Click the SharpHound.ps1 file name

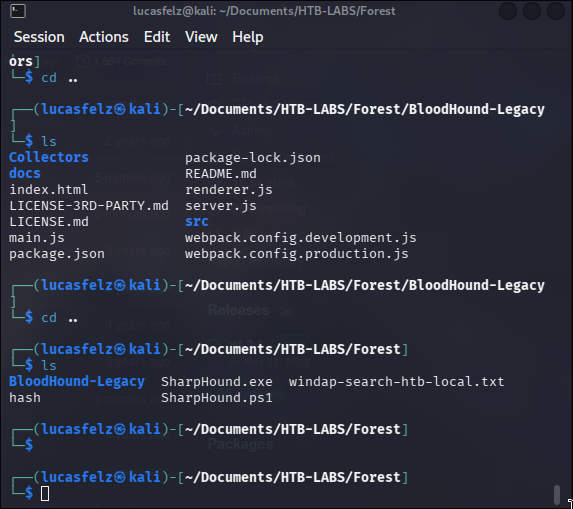point(217,398)
